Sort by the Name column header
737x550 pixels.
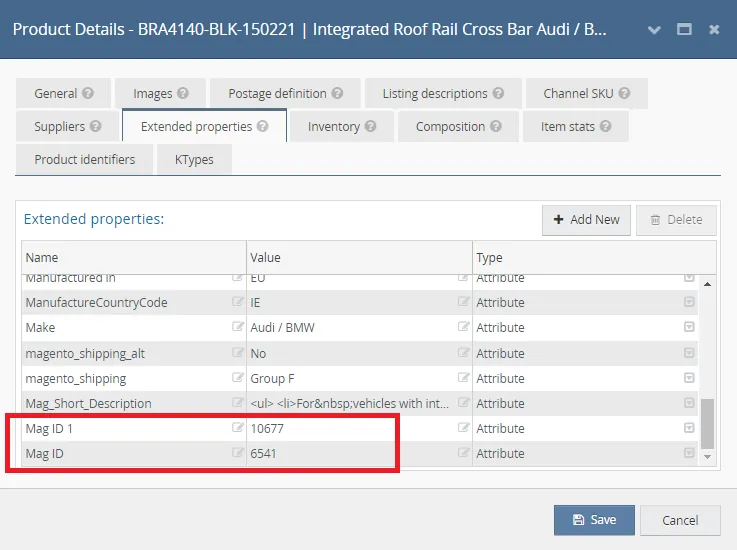click(134, 258)
